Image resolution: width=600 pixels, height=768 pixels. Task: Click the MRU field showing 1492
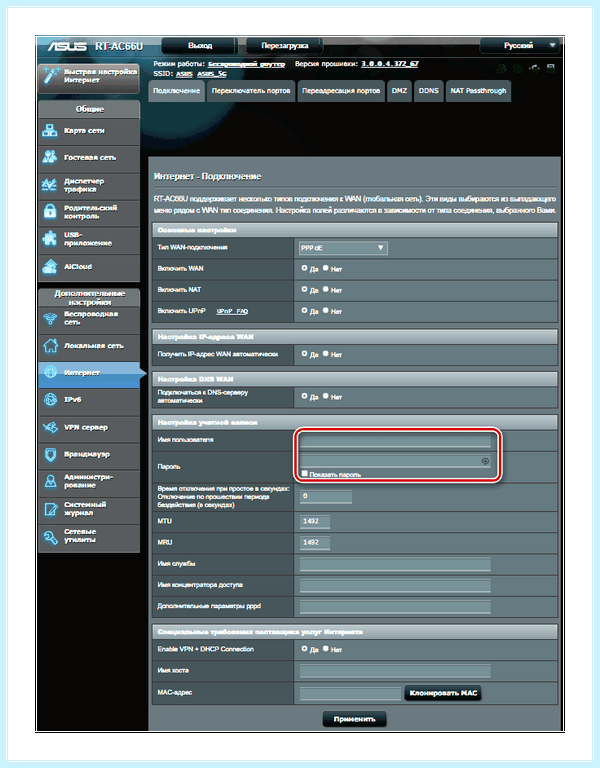[314, 542]
